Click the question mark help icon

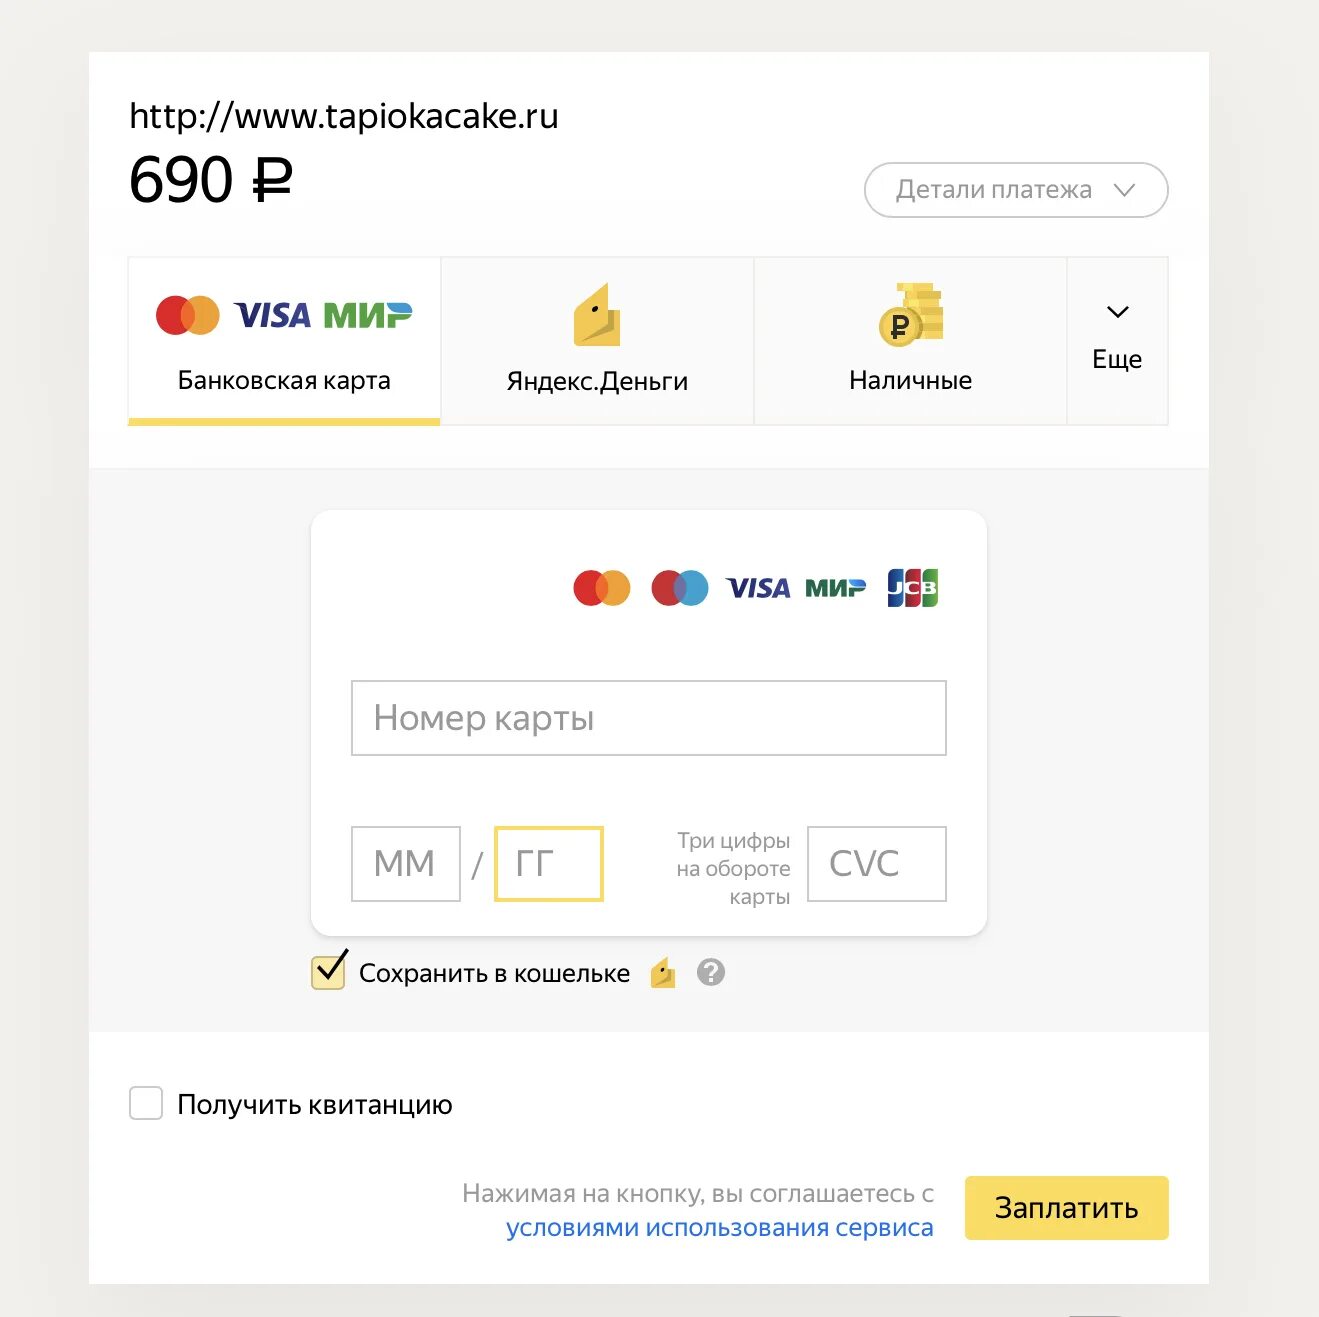coord(711,972)
